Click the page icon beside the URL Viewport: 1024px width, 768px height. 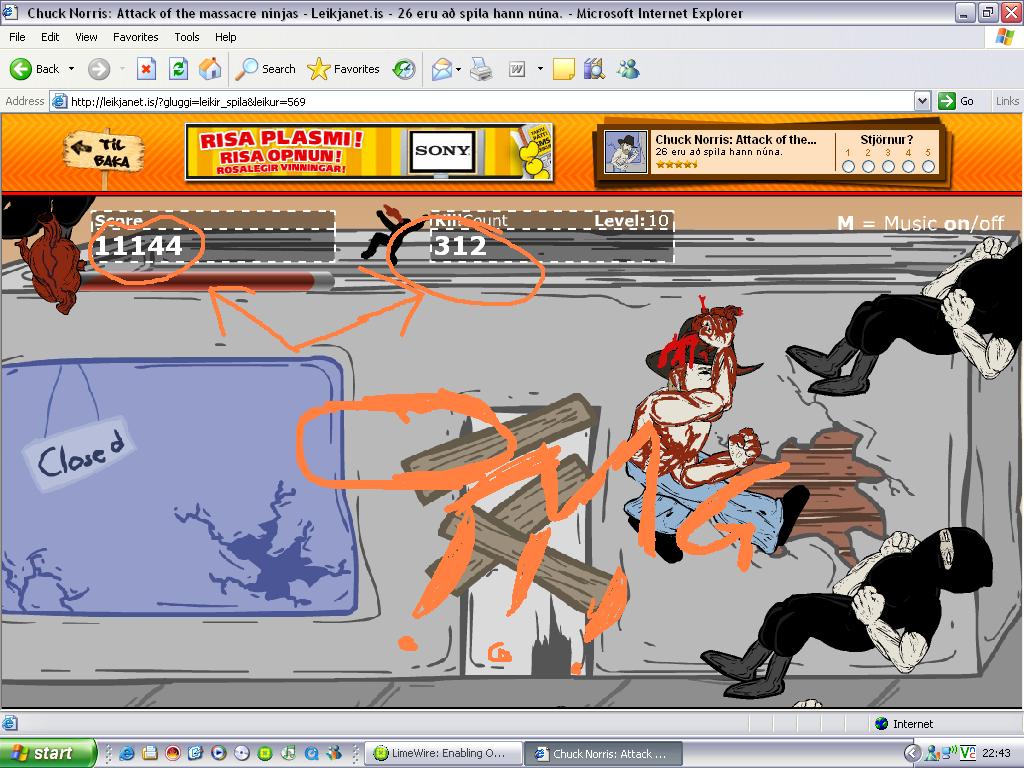59,101
